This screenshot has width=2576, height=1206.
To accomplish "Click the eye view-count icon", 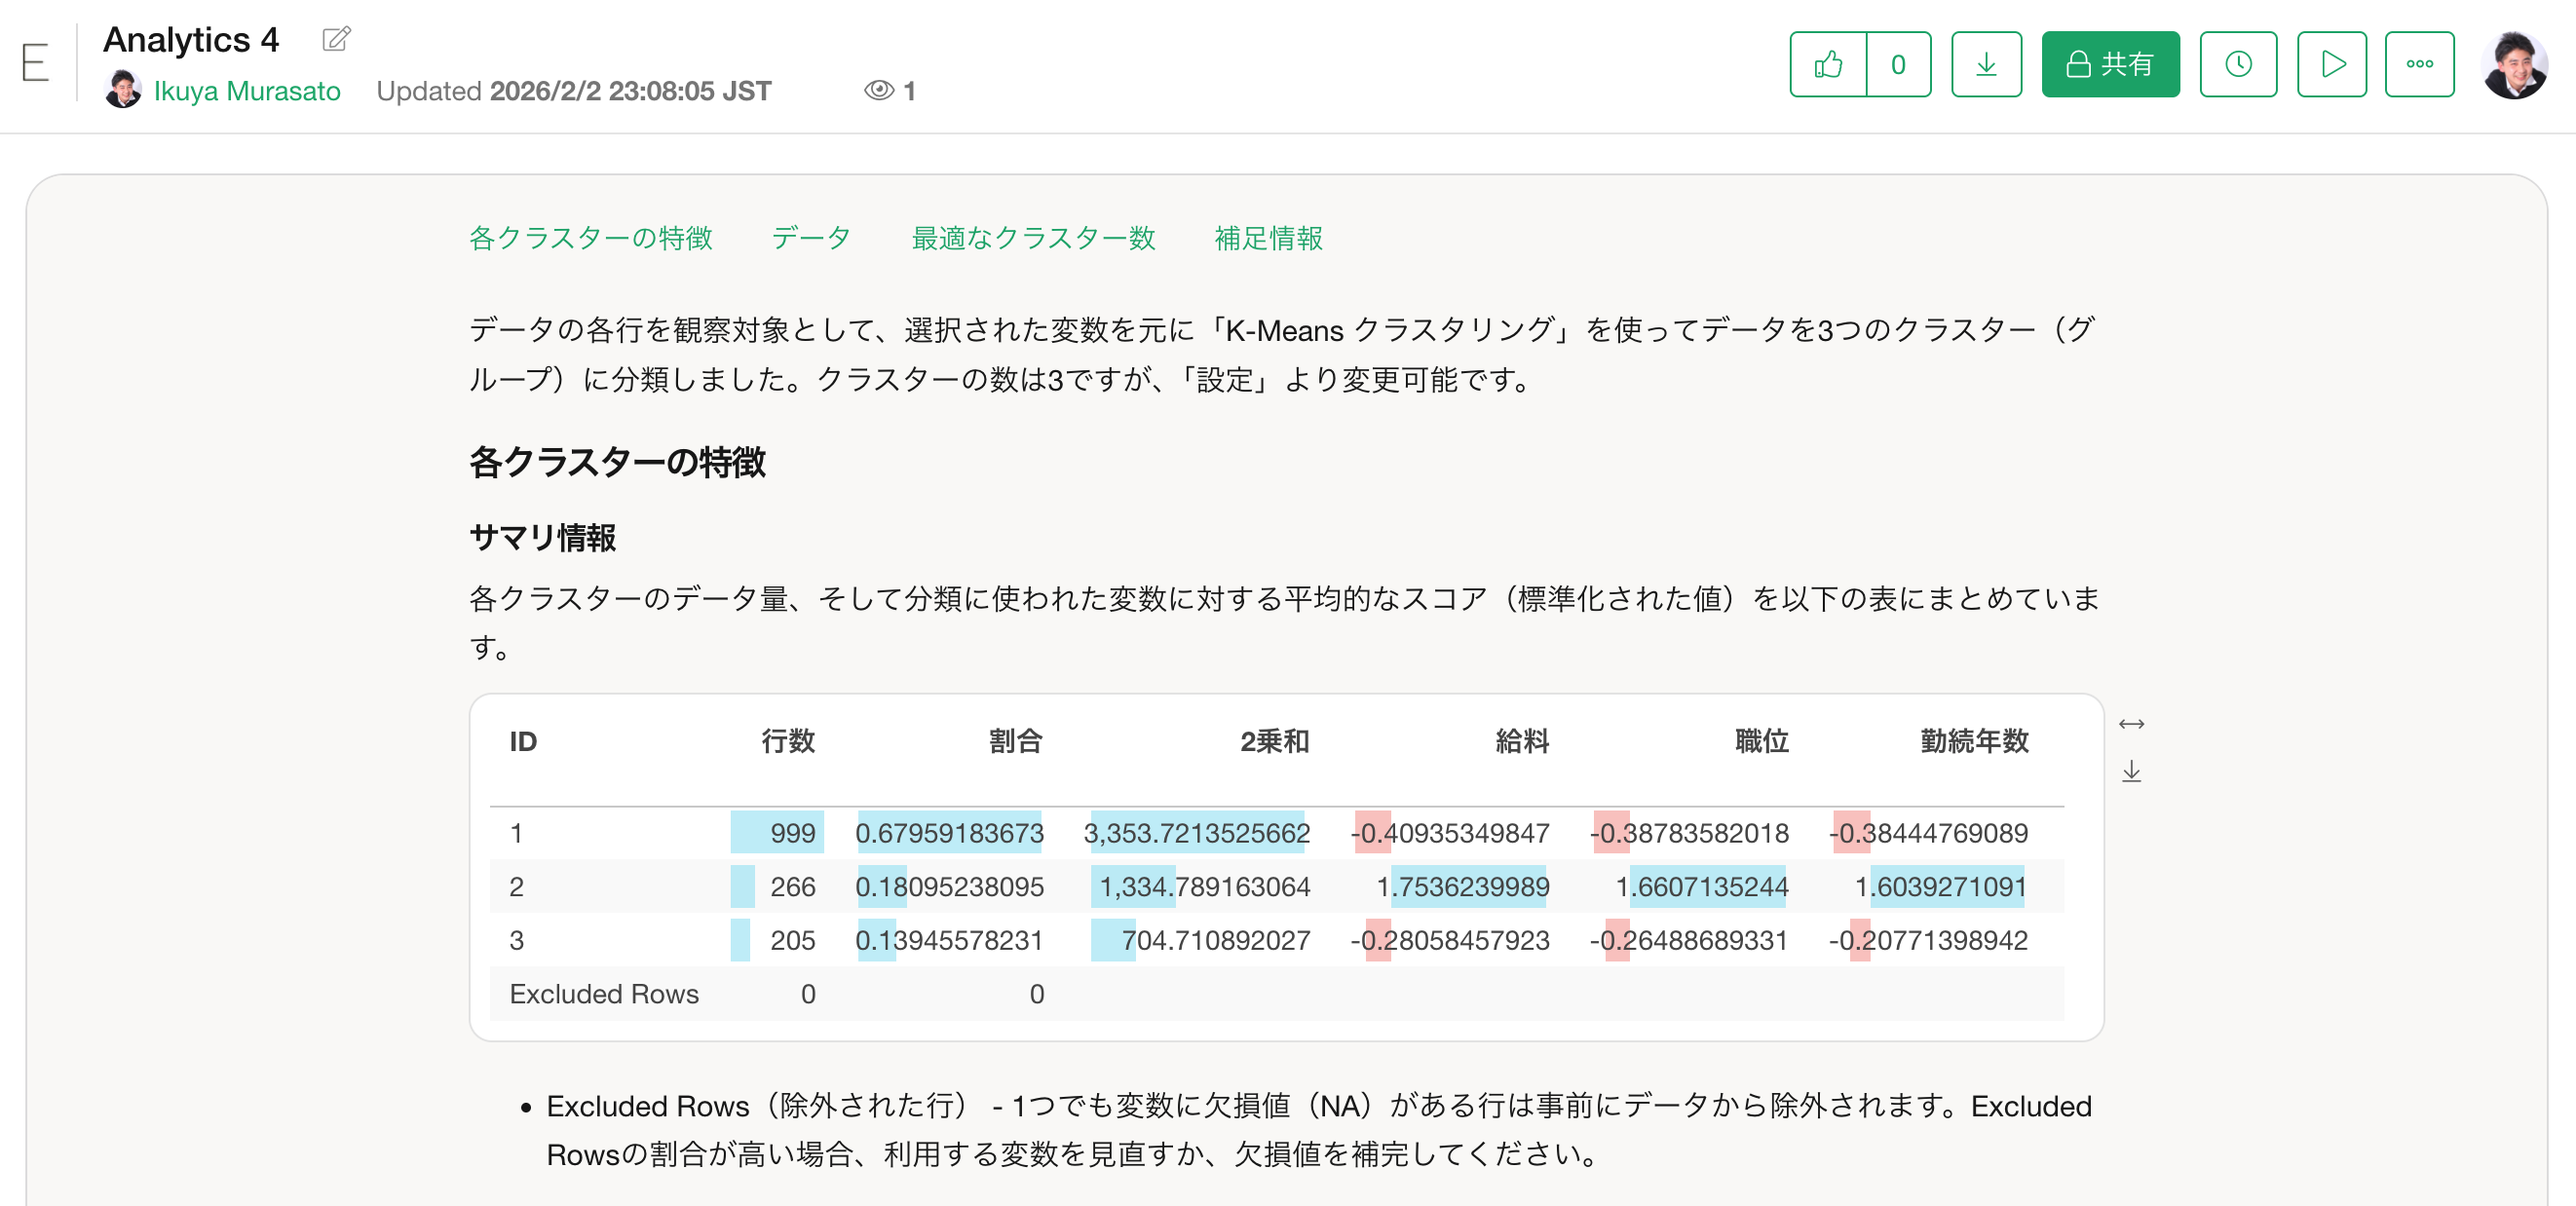I will pos(878,91).
